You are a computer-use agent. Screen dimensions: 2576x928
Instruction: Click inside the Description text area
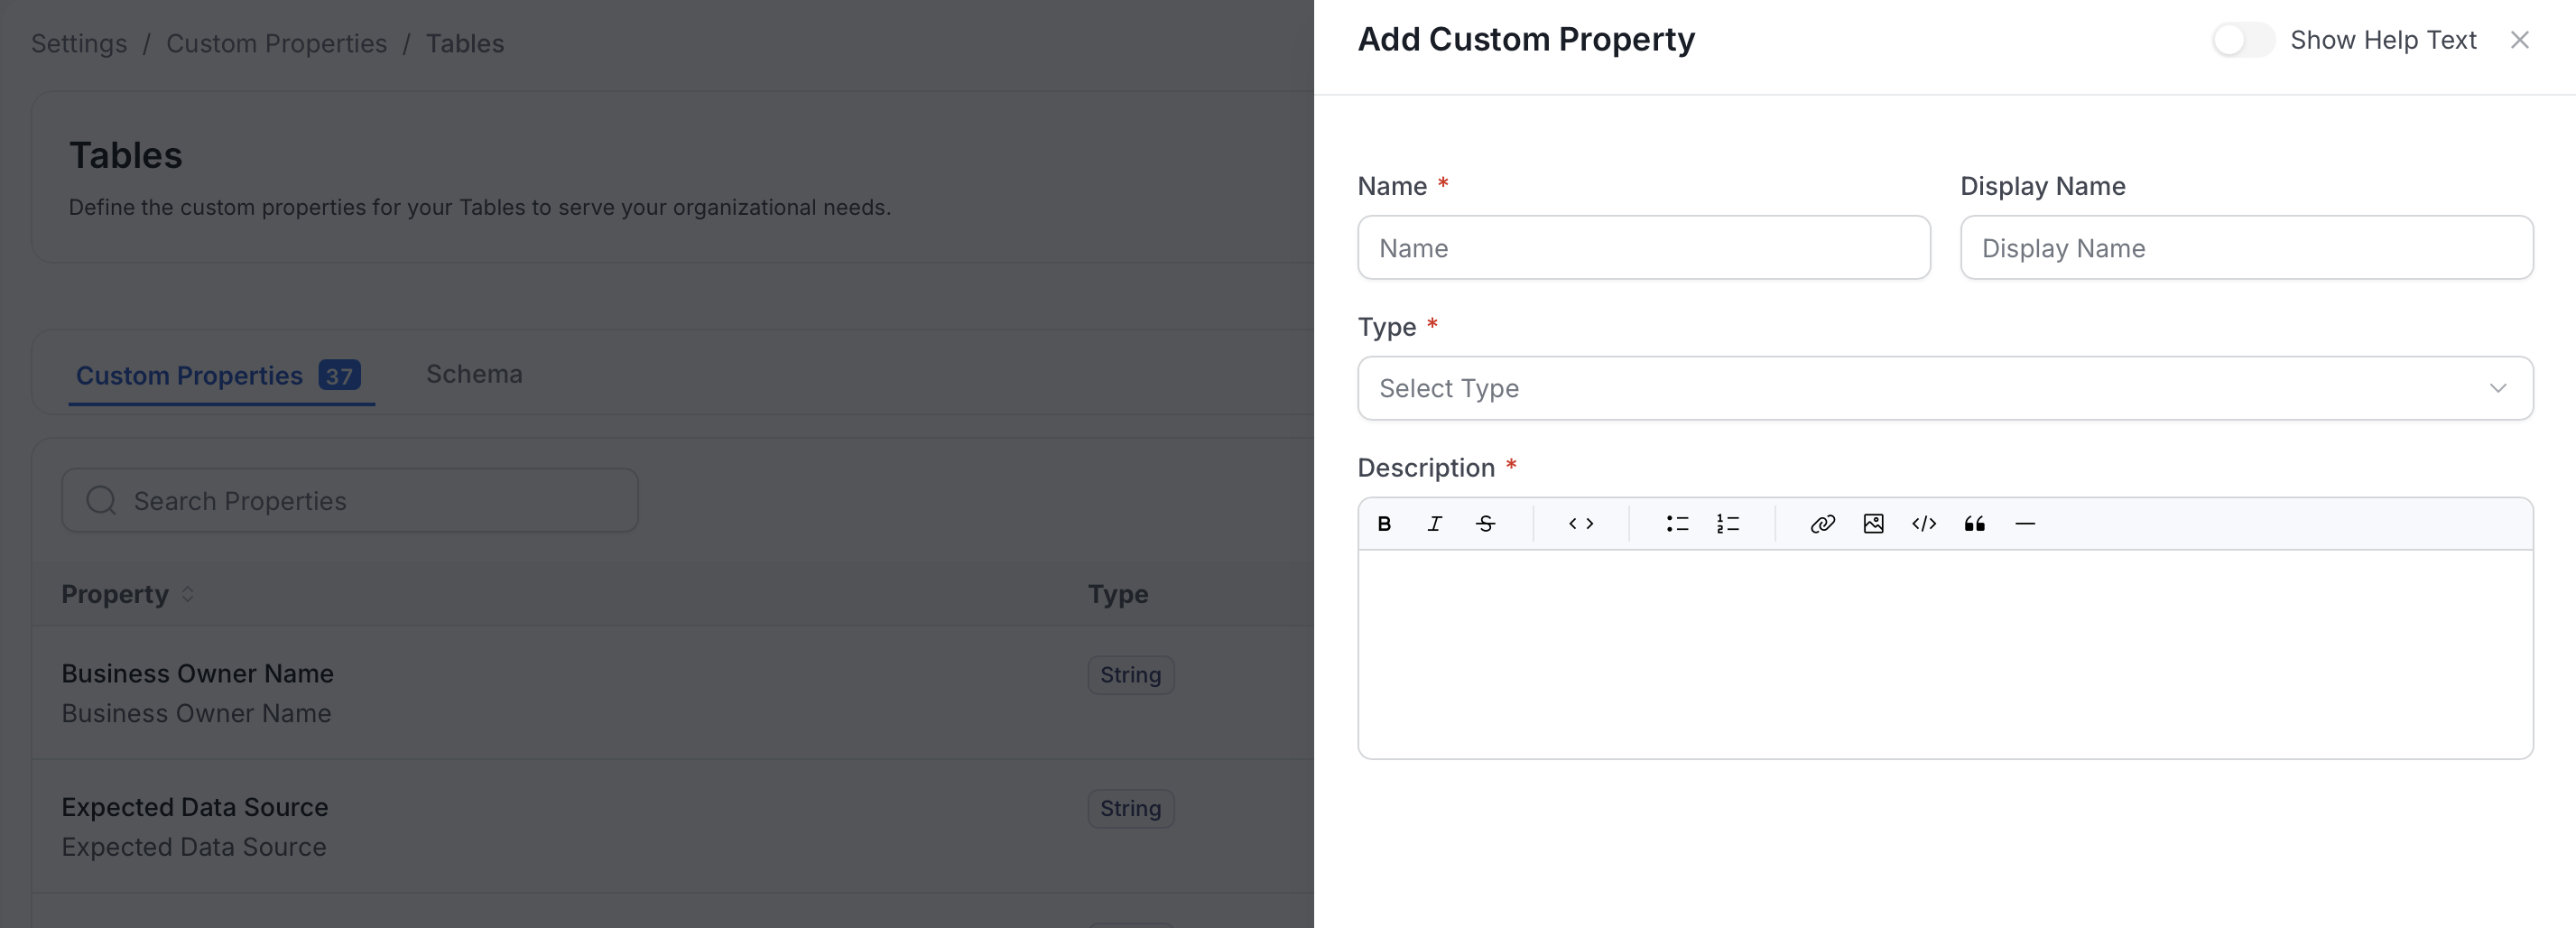[x=1945, y=654]
